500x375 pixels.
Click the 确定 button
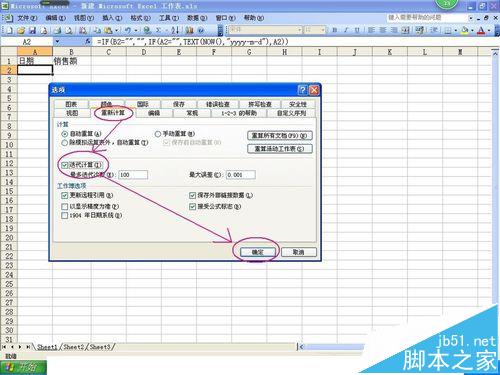258,252
